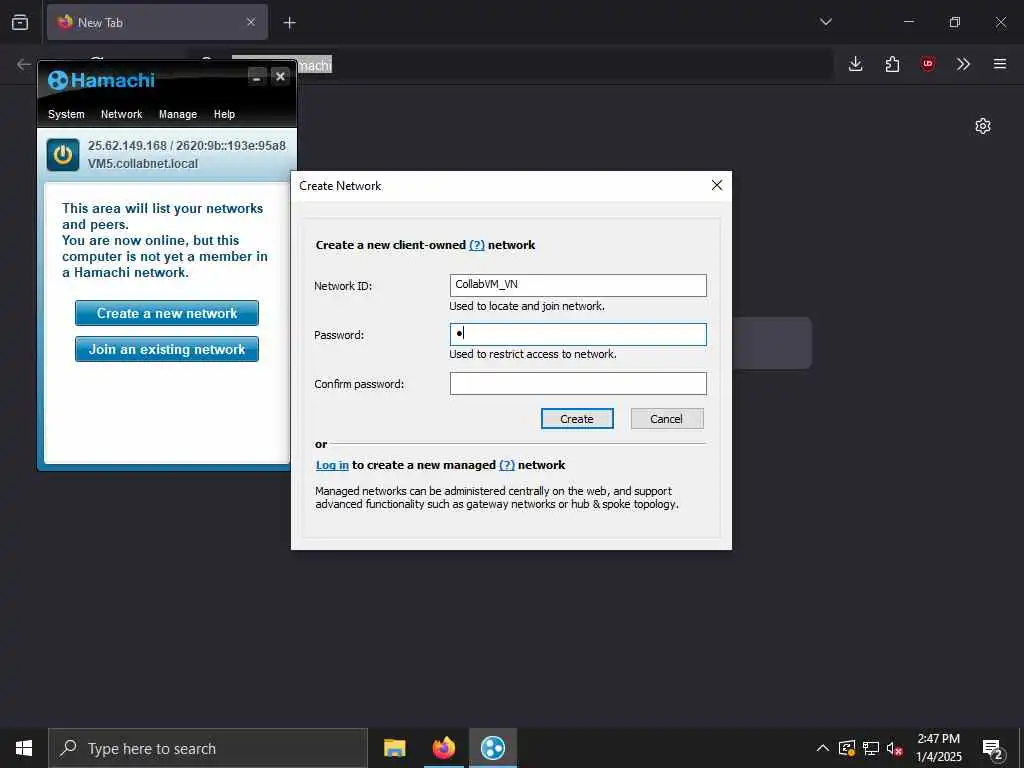Viewport: 1024px width, 768px height.
Task: Show hidden system tray icons
Action: (x=823, y=748)
